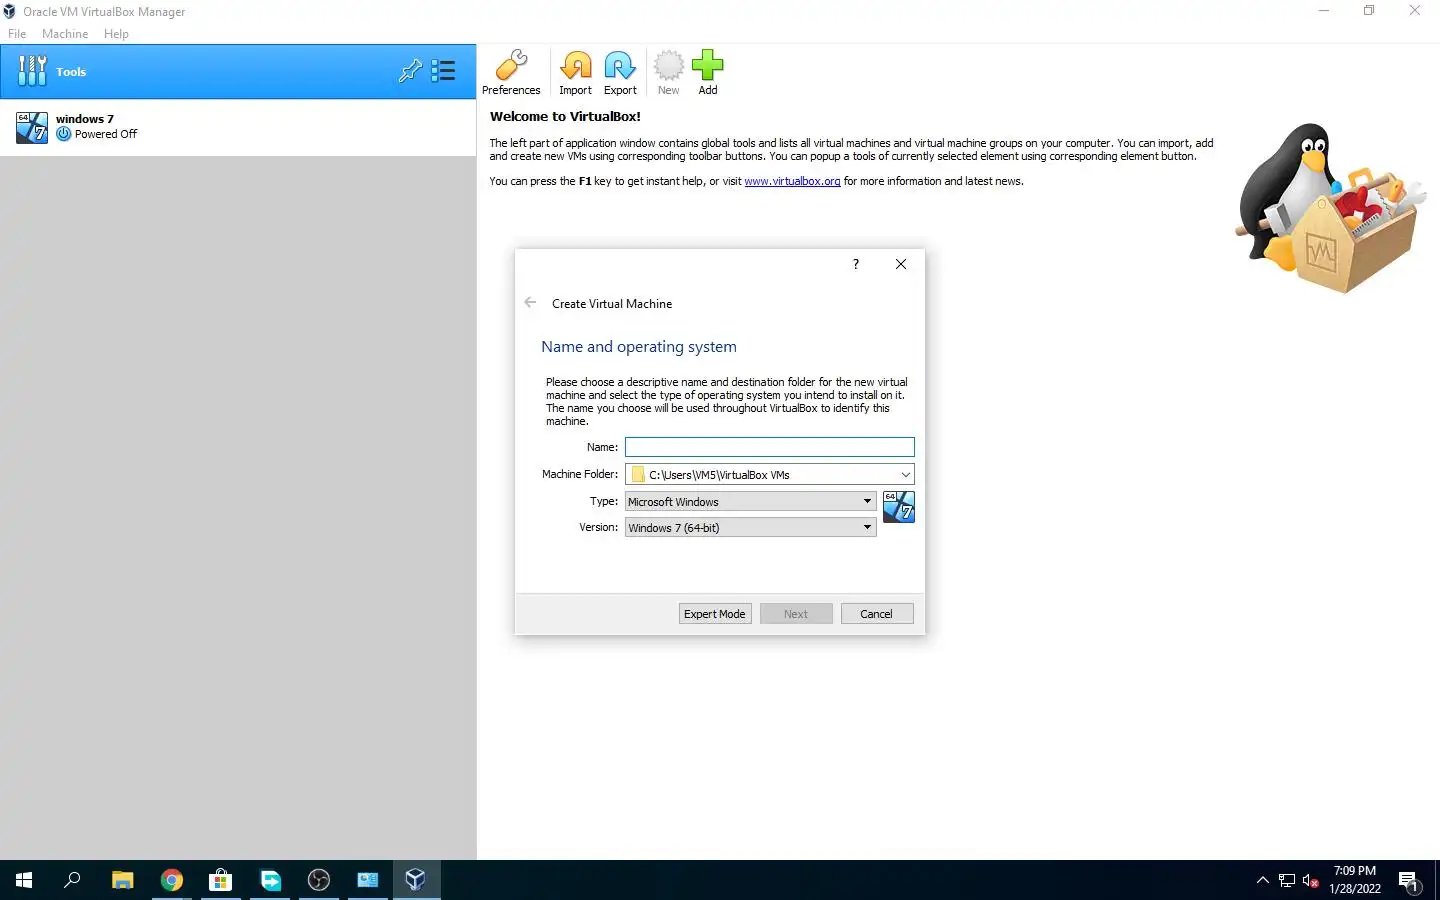Show hidden system tray icons
Viewport: 1440px width, 900px height.
(x=1262, y=880)
